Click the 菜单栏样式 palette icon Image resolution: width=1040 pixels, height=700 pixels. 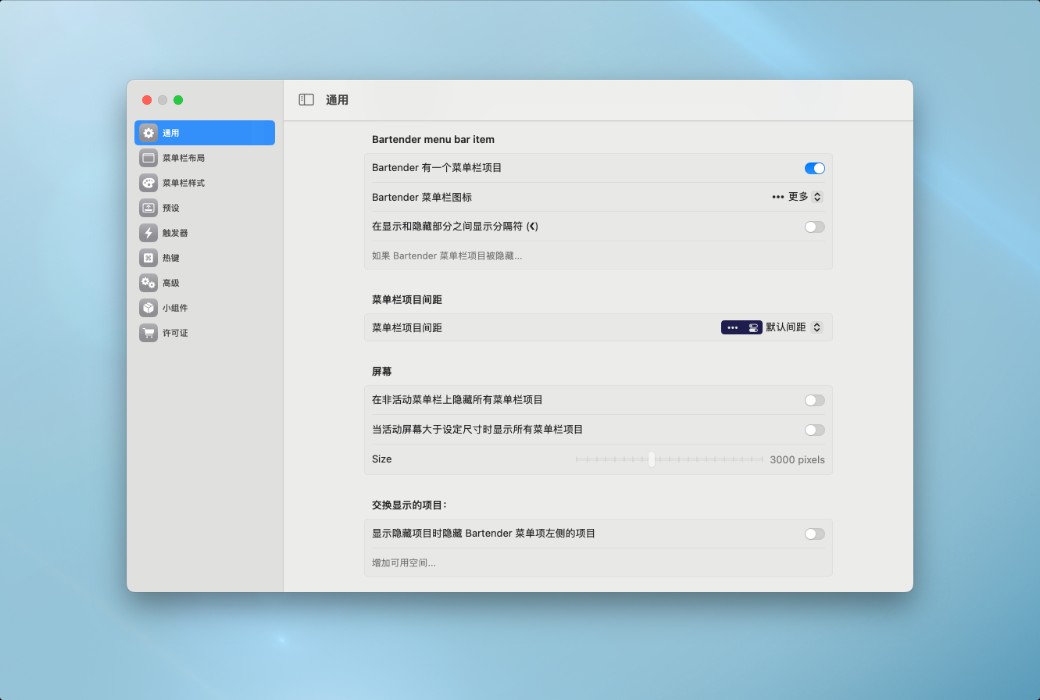[x=149, y=182]
